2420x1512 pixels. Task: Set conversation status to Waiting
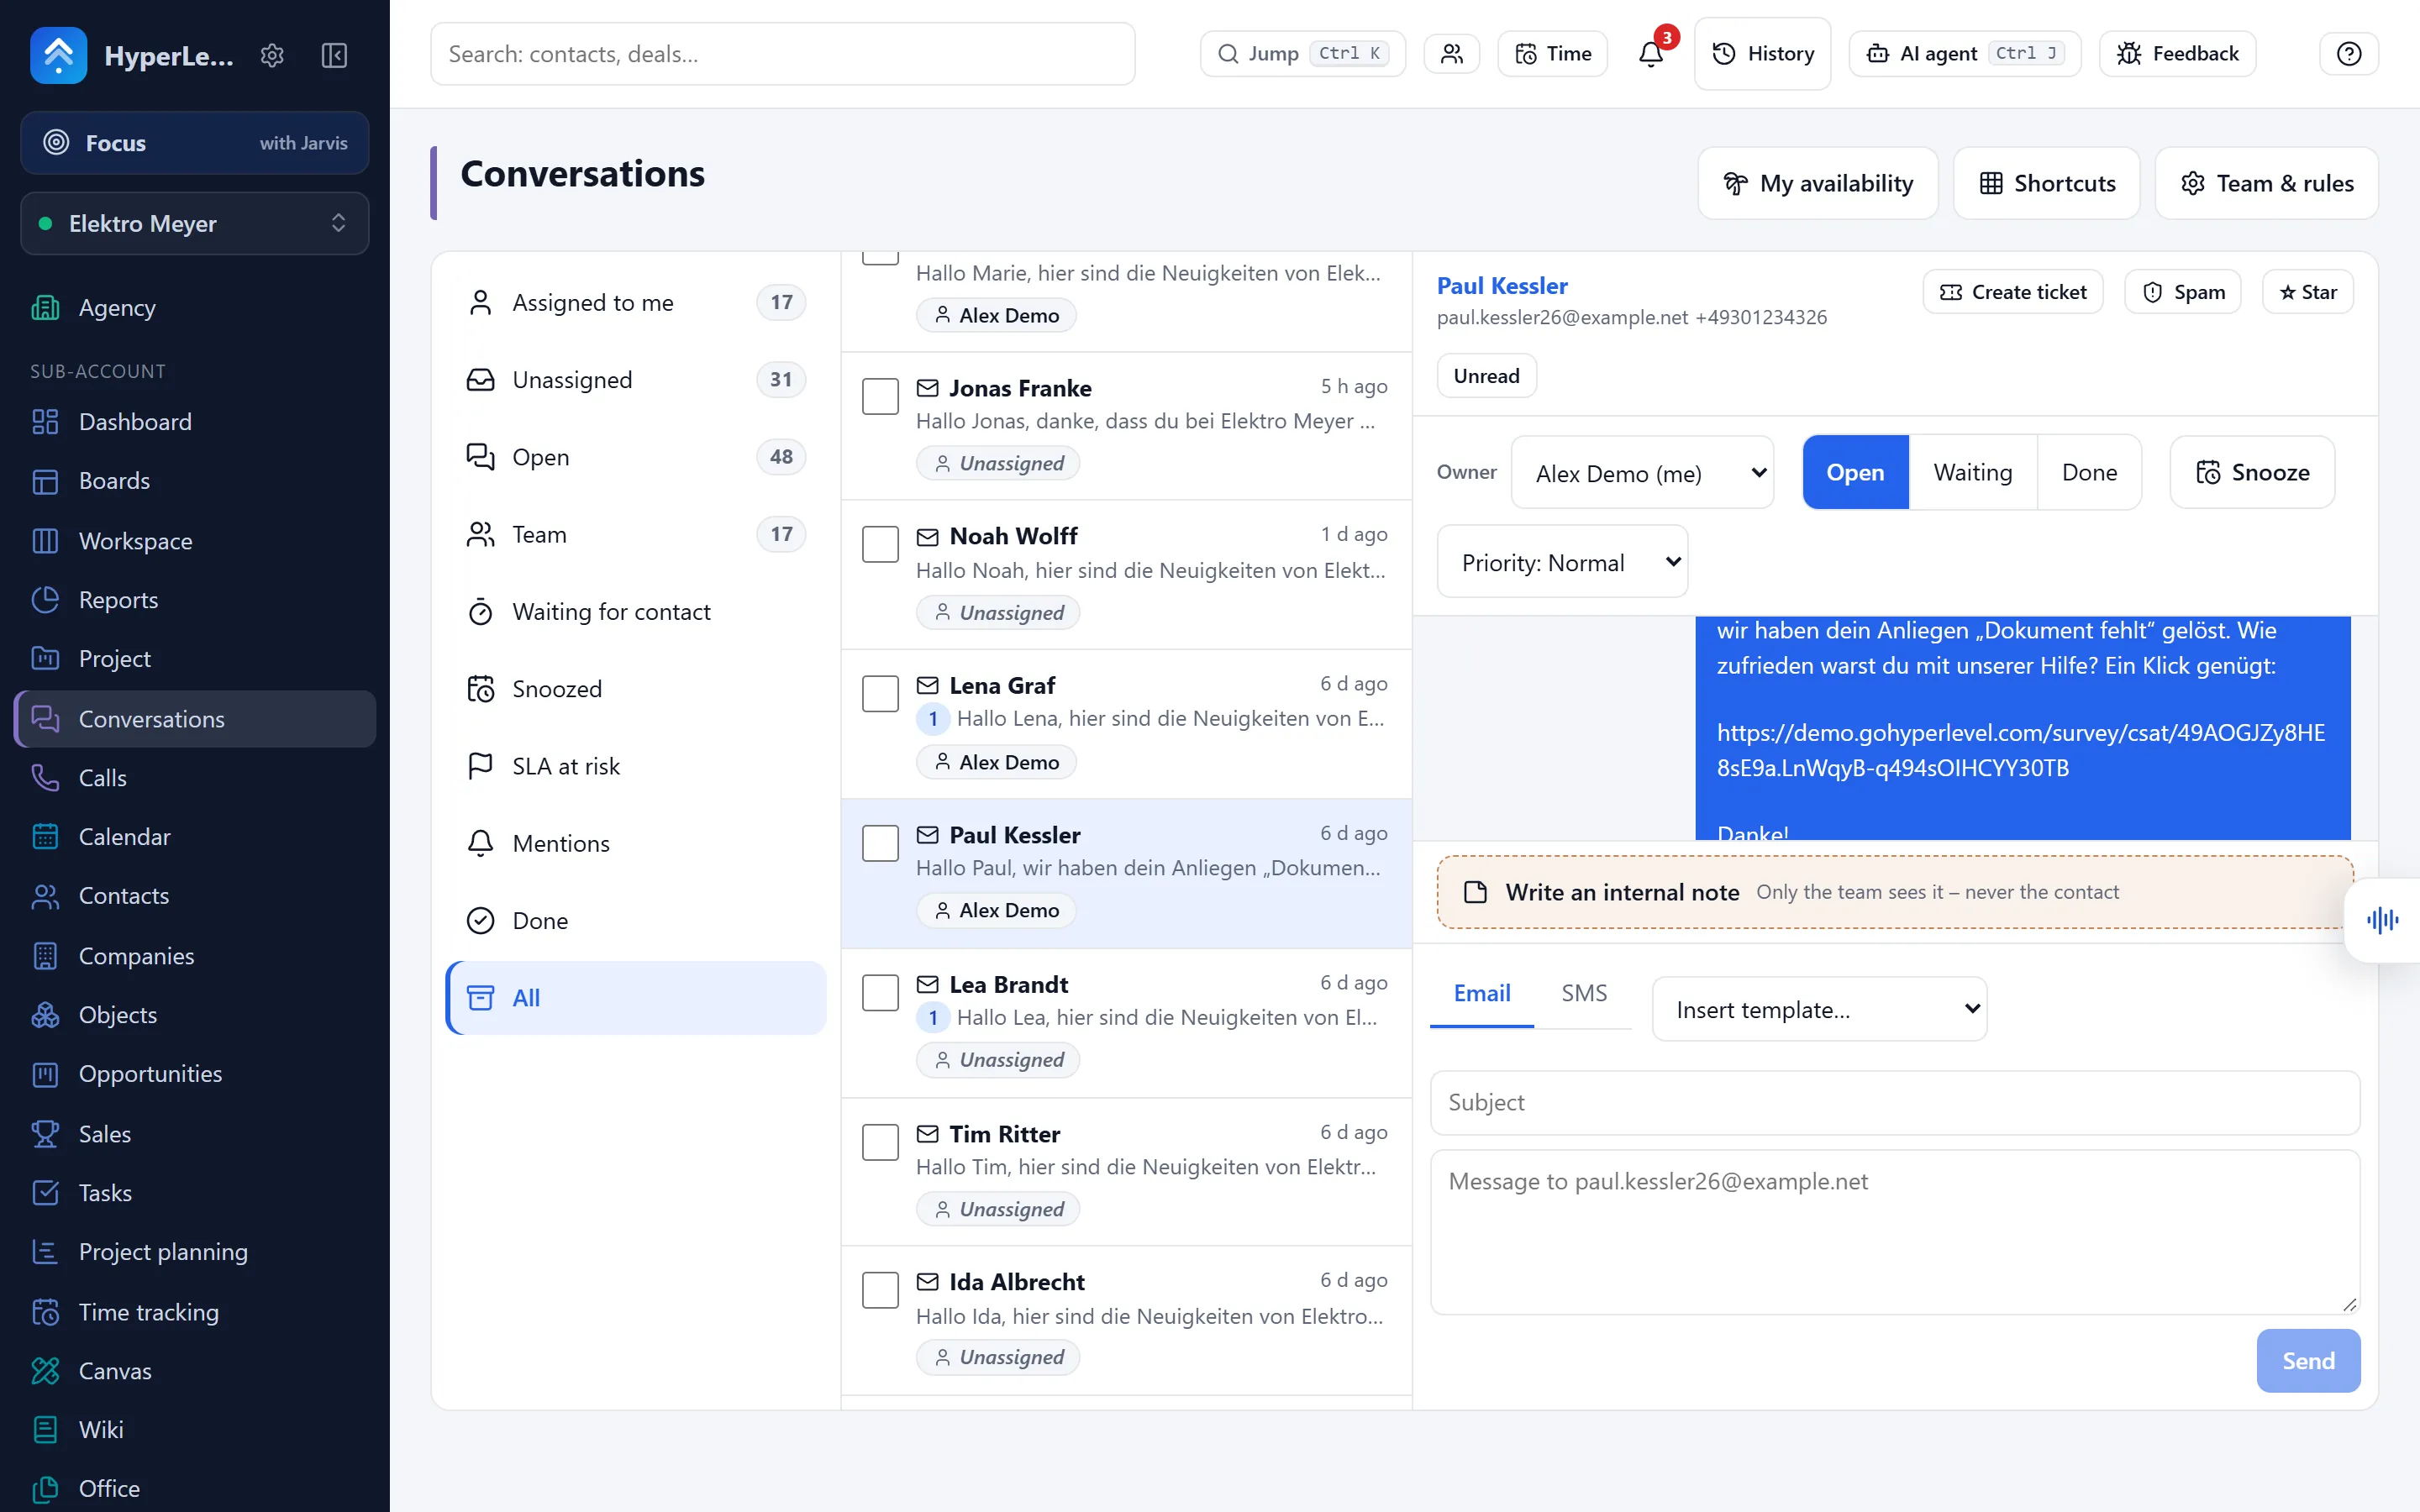[1972, 472]
